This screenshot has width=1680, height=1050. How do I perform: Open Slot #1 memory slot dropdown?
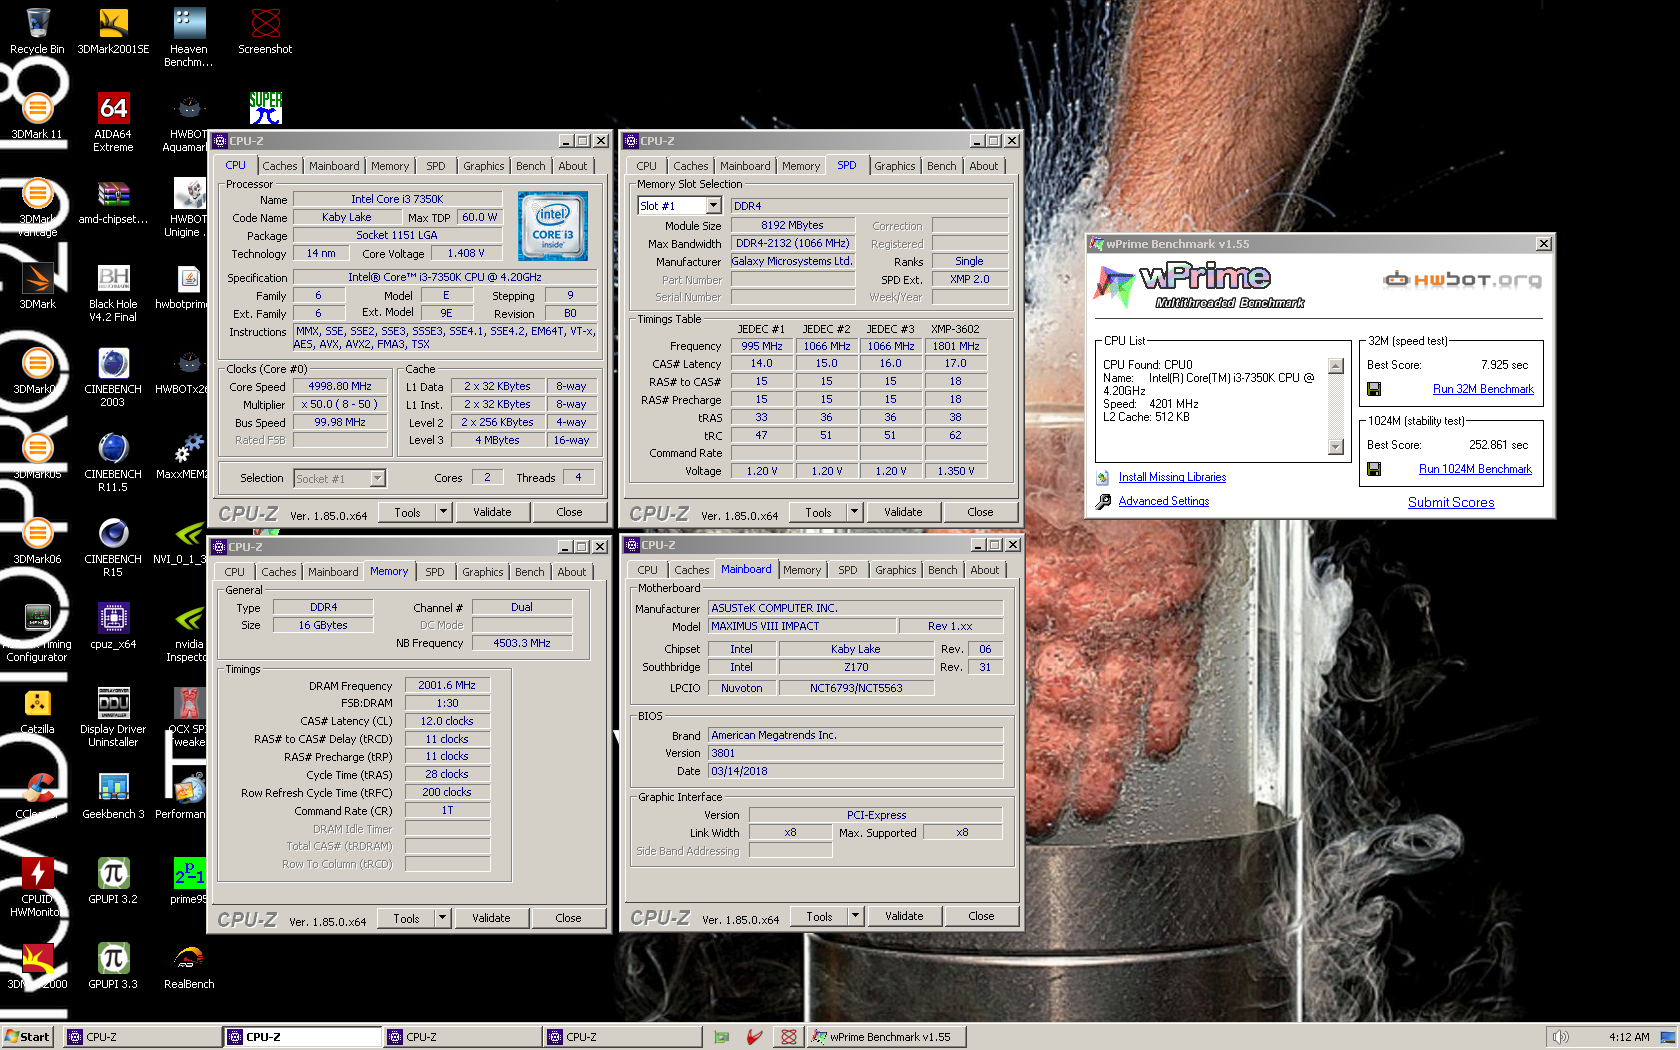tap(714, 206)
